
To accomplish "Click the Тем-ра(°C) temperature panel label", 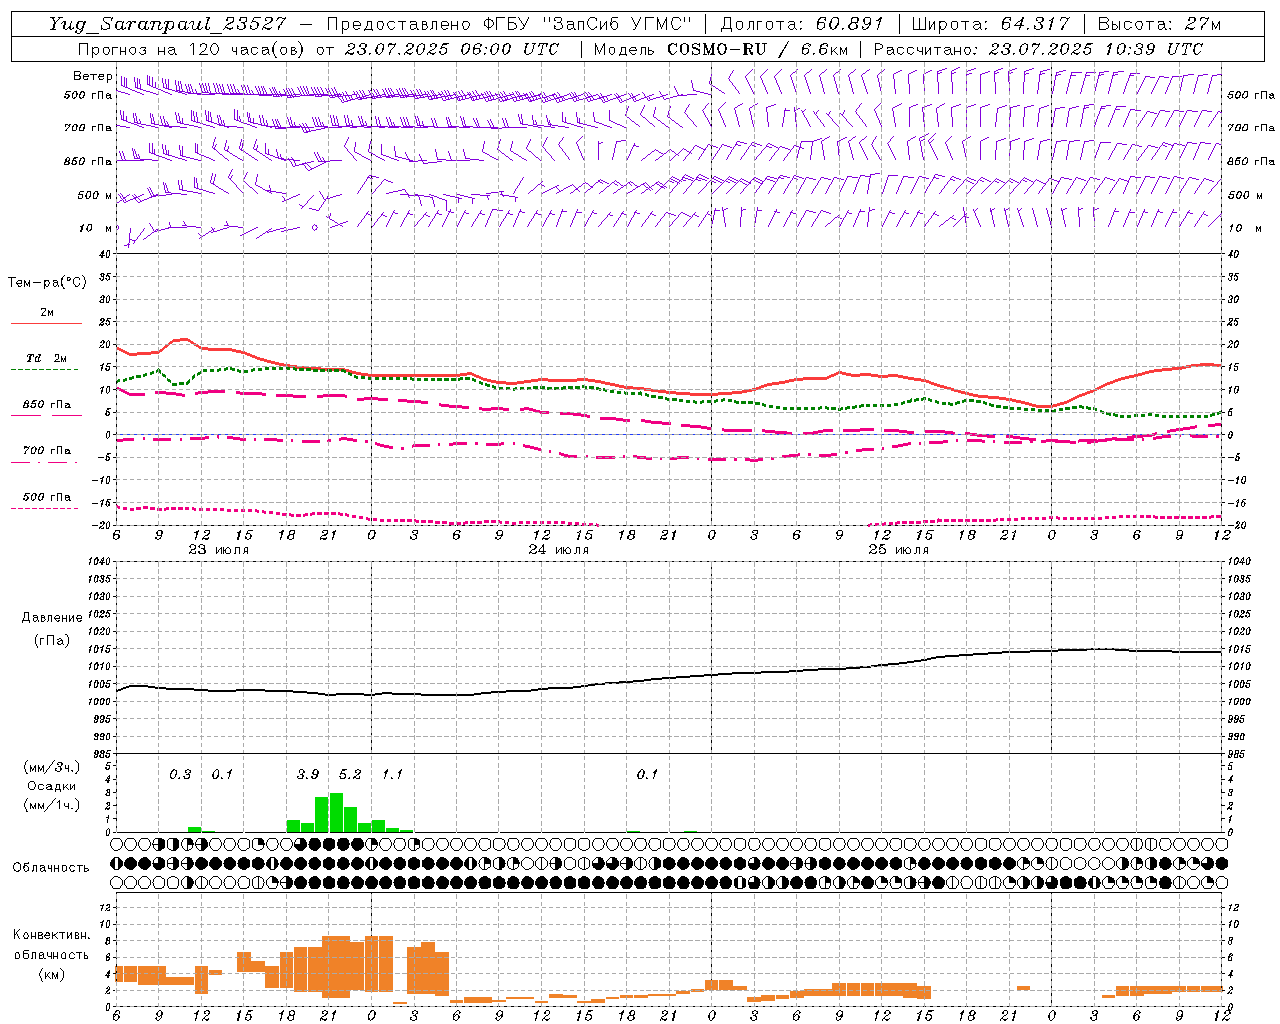I will pos(47,283).
